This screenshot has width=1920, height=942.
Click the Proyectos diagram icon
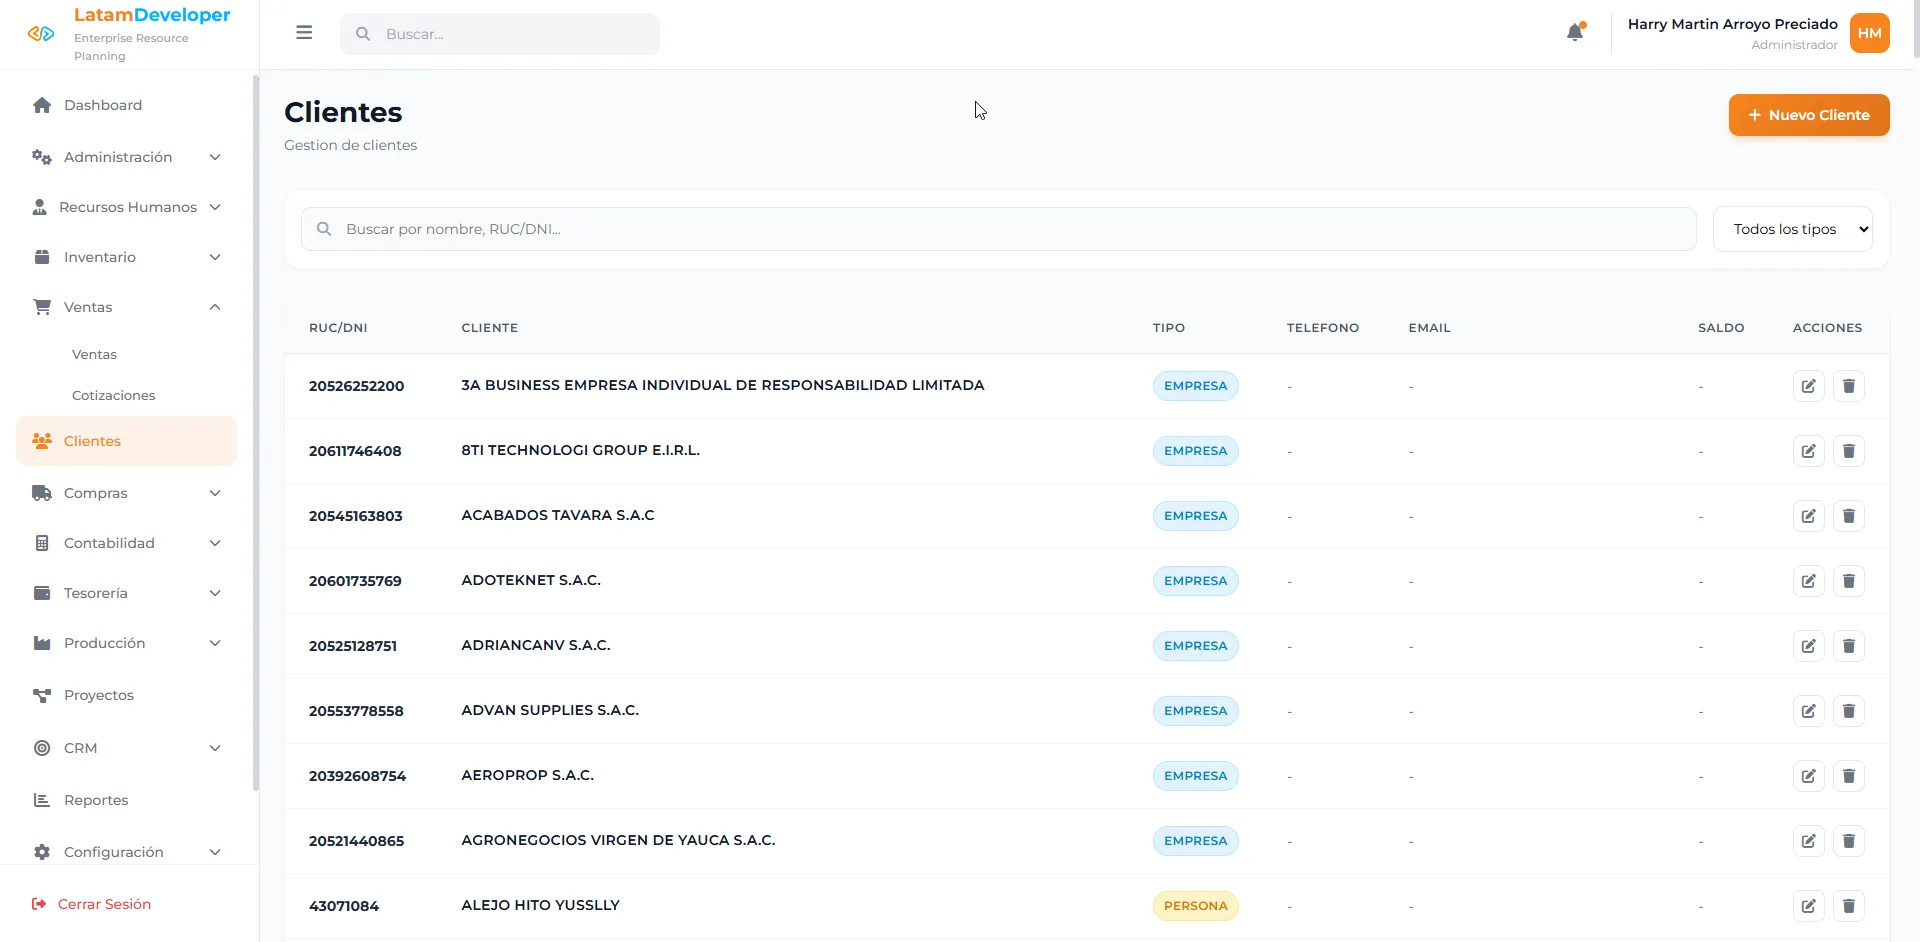(x=42, y=695)
